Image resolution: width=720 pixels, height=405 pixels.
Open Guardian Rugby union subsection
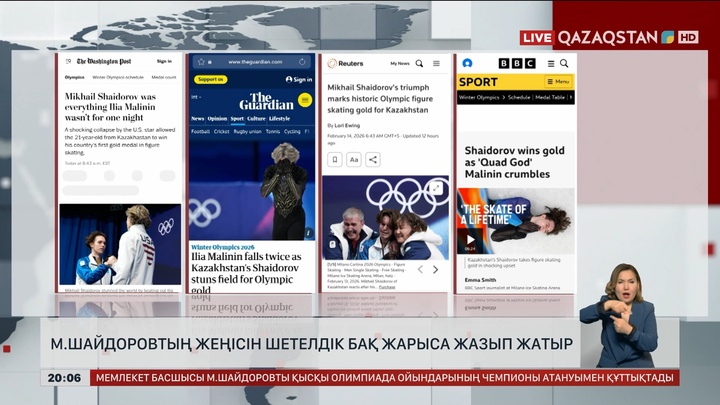(x=248, y=131)
